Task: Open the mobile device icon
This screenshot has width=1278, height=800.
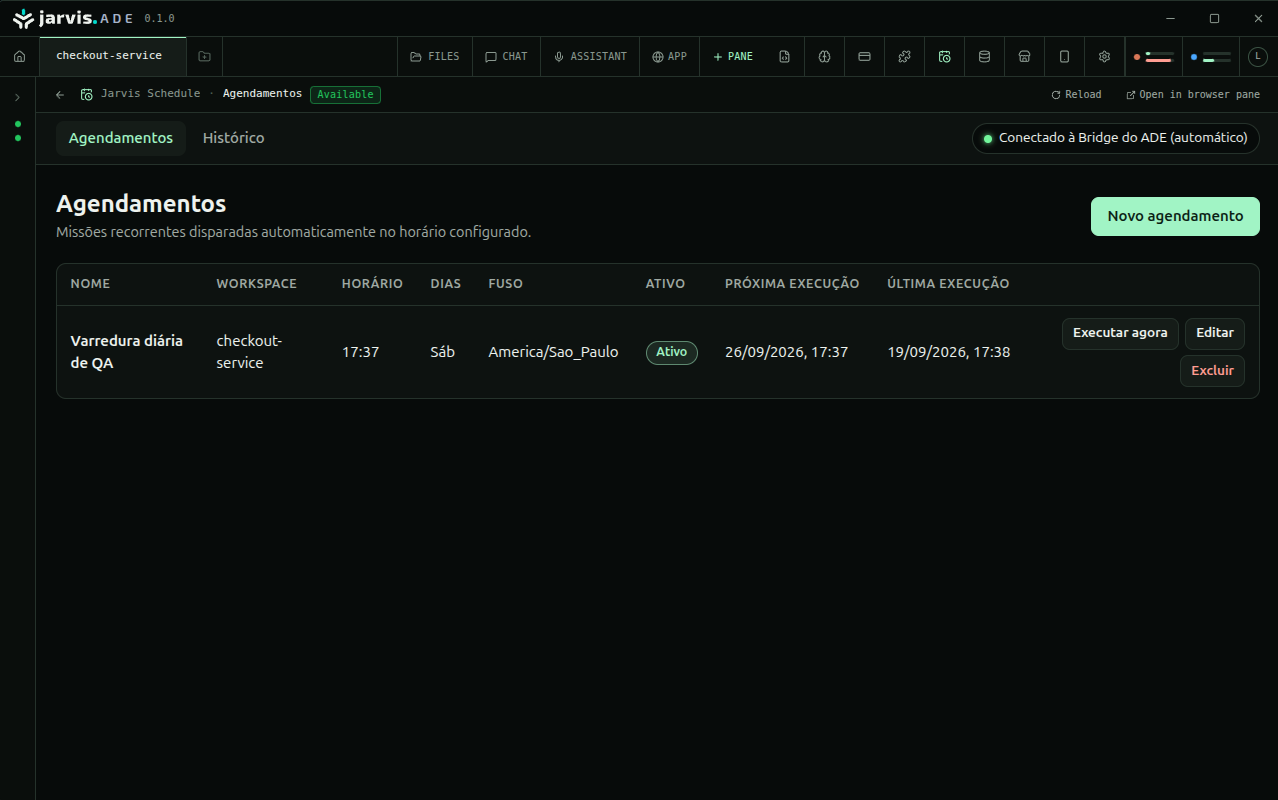Action: click(x=1064, y=57)
